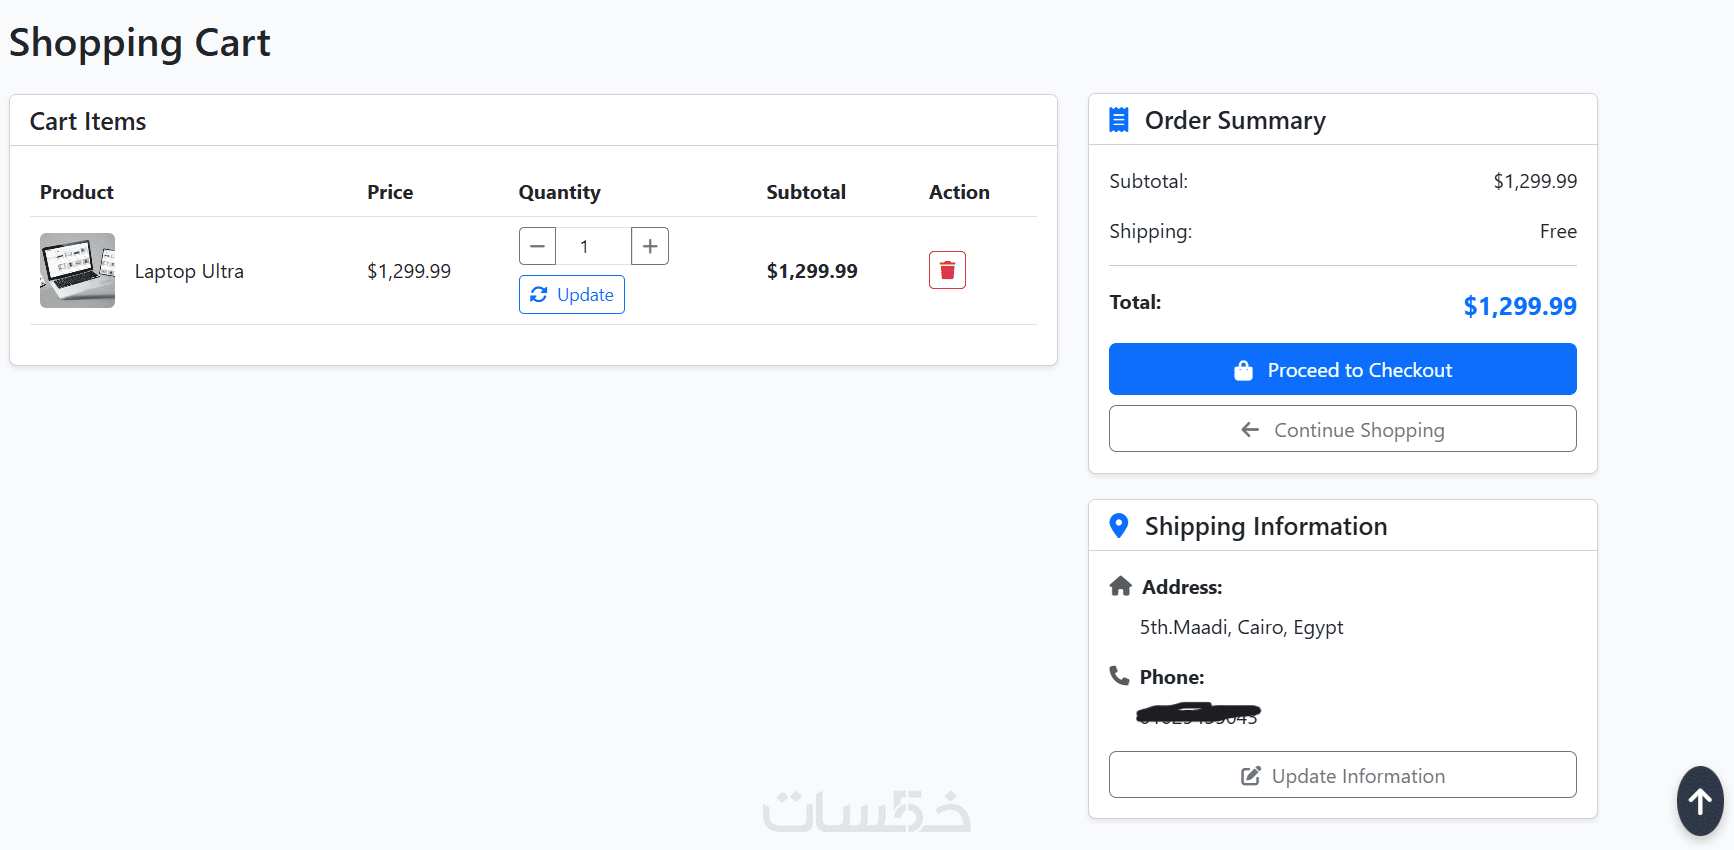Increase Laptop Ultra quantity with plus button
The image size is (1734, 850).
pyautogui.click(x=650, y=246)
